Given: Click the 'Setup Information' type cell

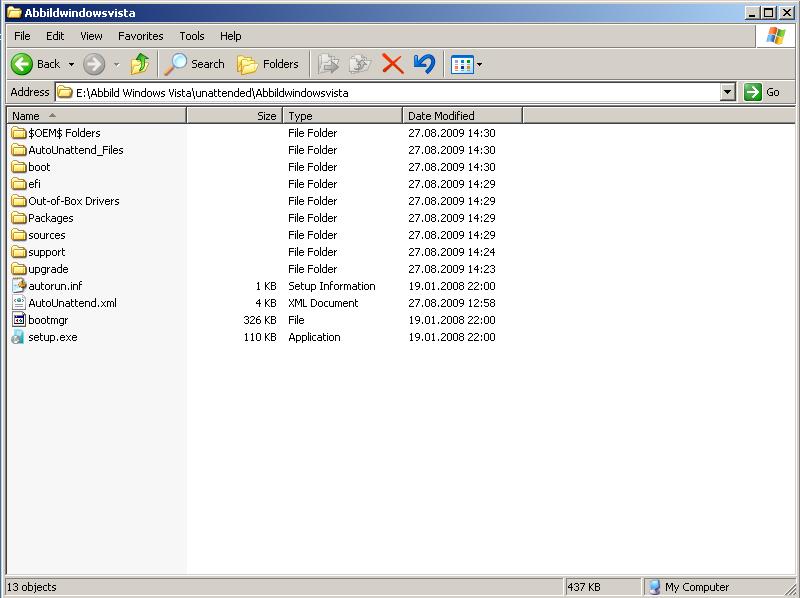Looking at the screenshot, I should pos(332,286).
